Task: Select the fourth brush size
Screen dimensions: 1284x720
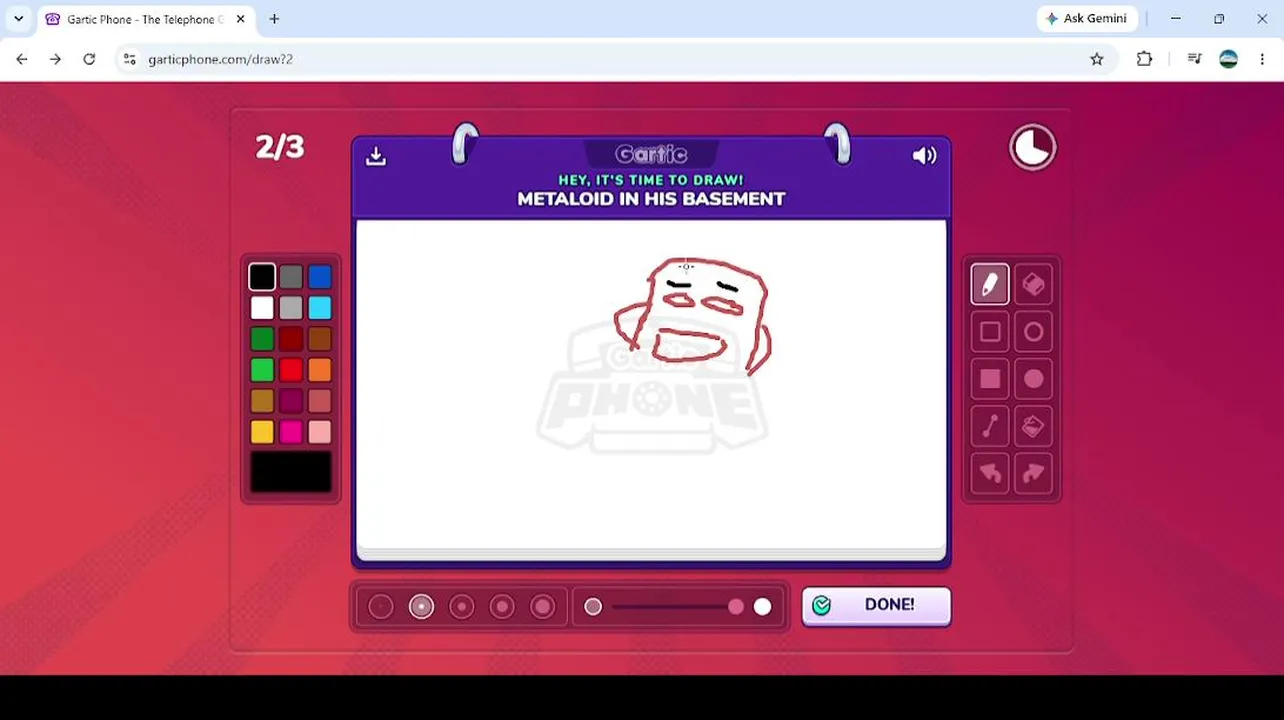Action: (502, 607)
